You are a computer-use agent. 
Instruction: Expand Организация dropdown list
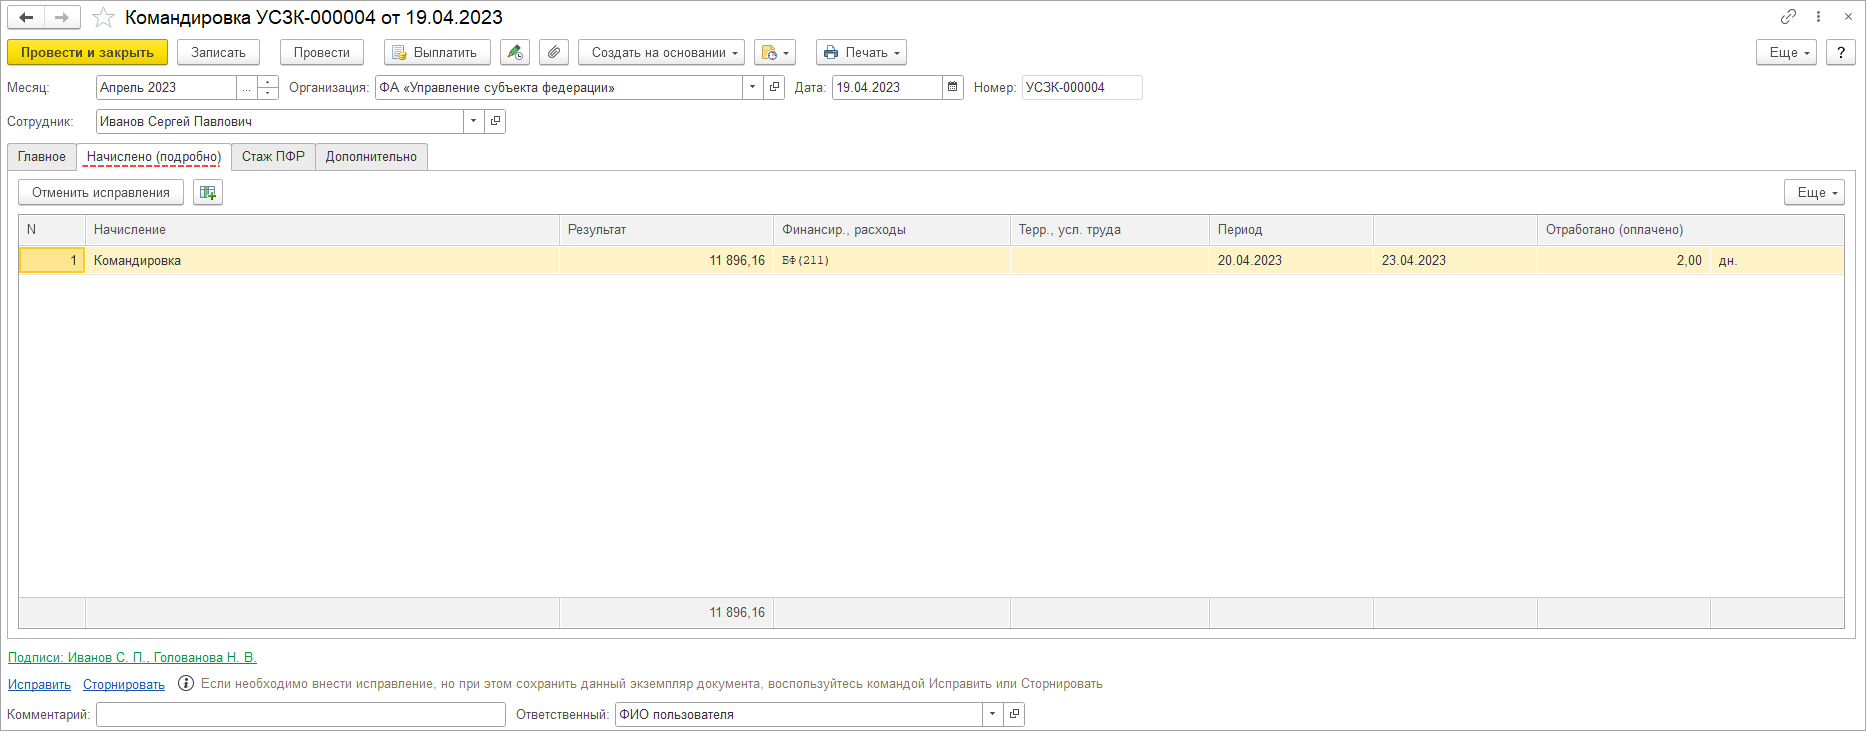[753, 87]
